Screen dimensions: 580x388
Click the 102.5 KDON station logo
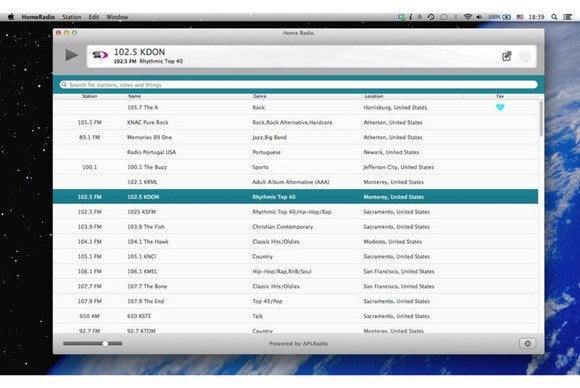[x=100, y=55]
